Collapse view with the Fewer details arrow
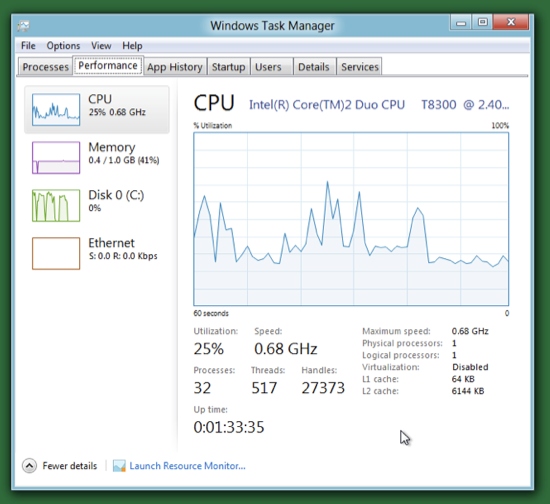The height and width of the screenshot is (504, 550). 29,466
